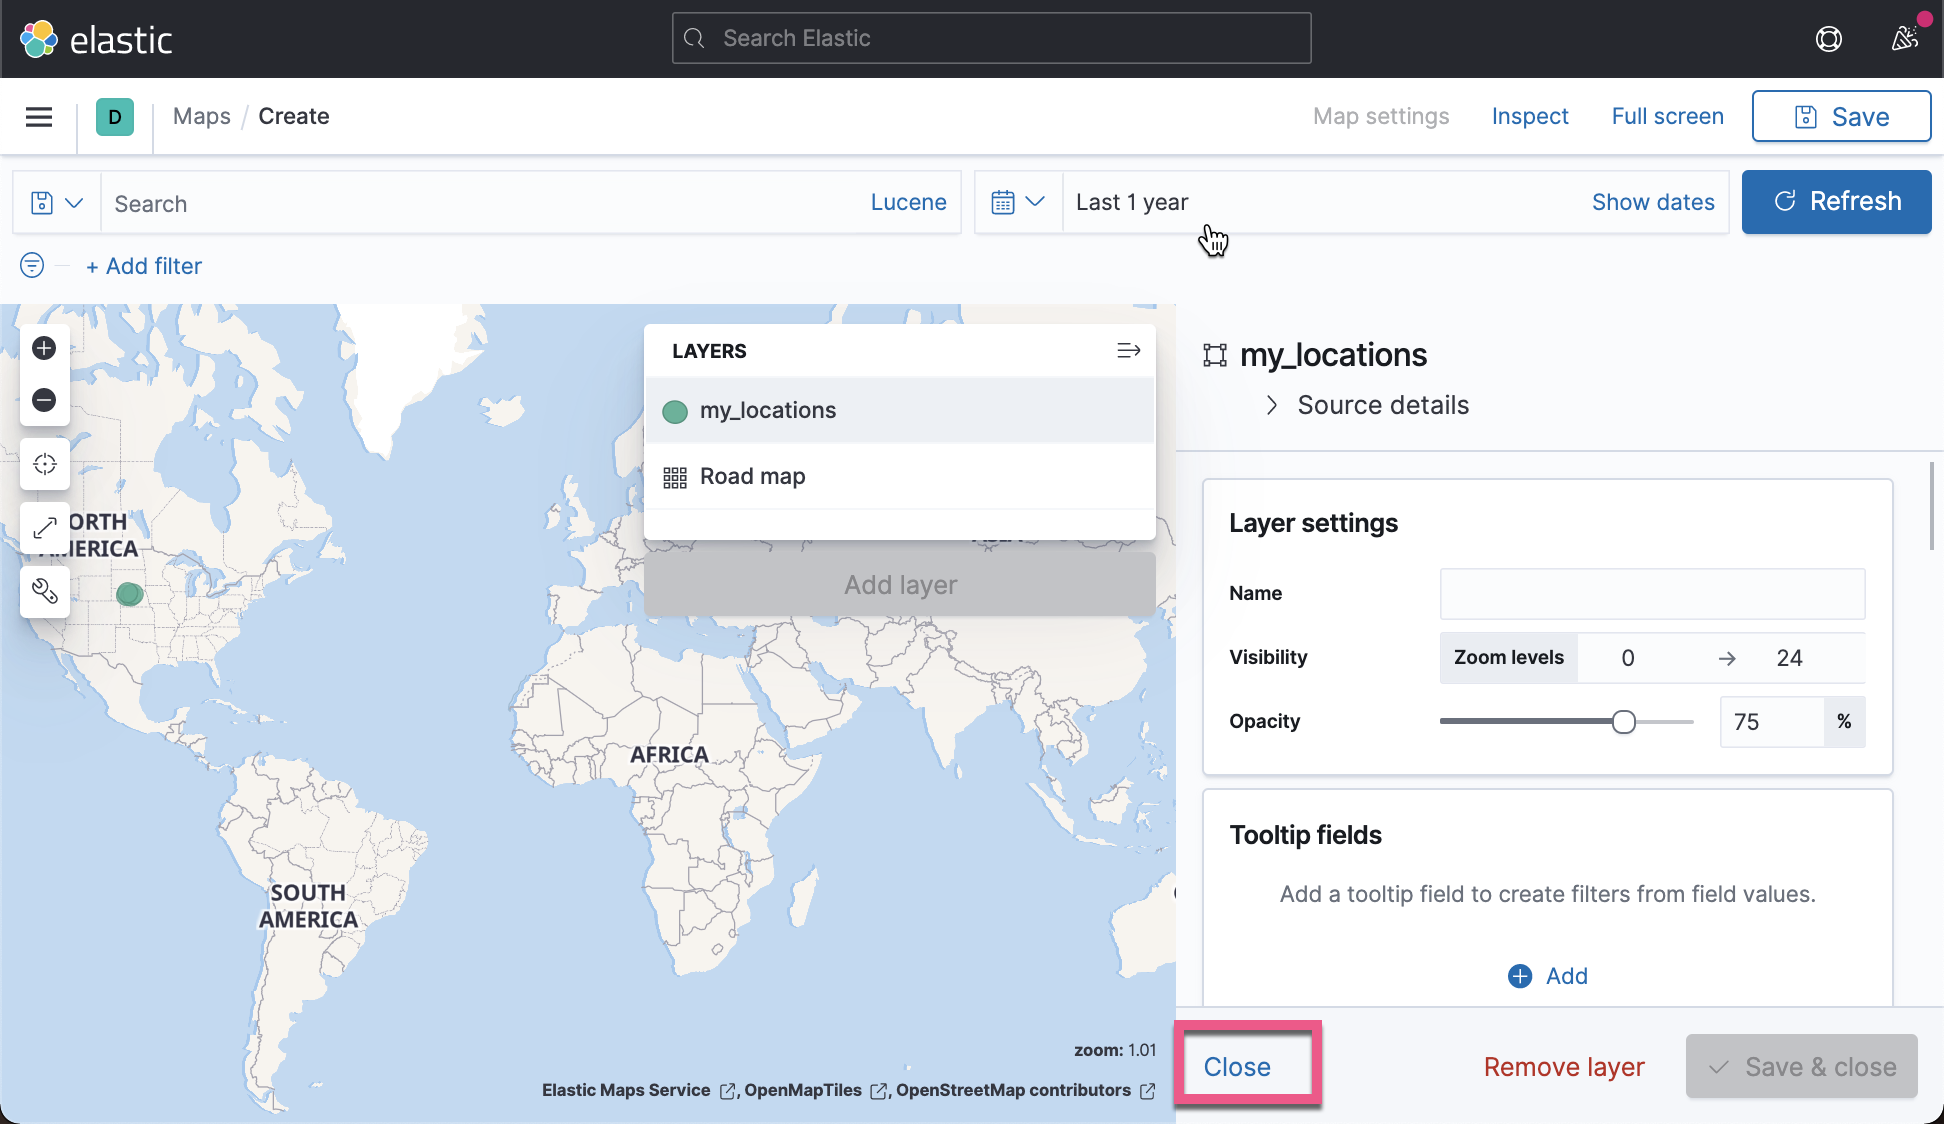Switch query language from Lucene
The image size is (1944, 1124).
tap(907, 202)
